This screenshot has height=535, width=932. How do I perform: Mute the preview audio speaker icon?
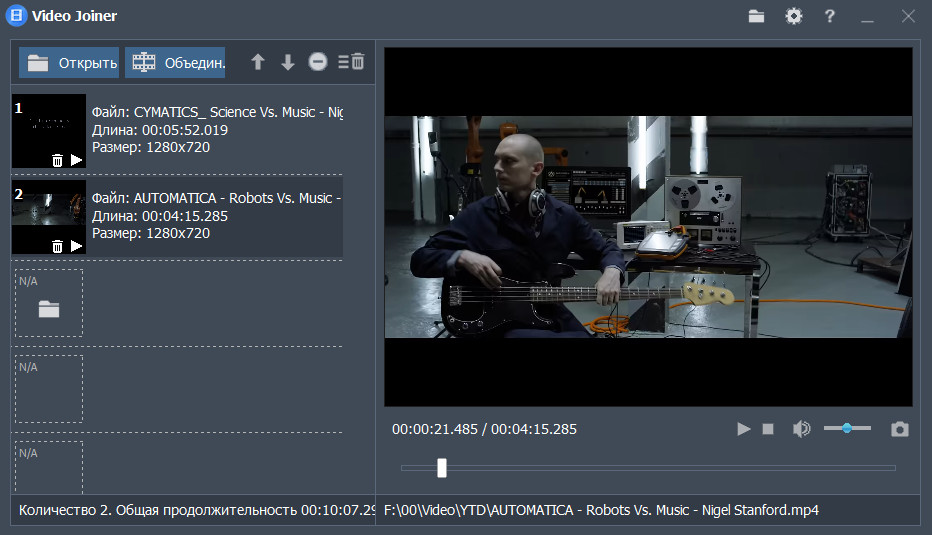(801, 429)
